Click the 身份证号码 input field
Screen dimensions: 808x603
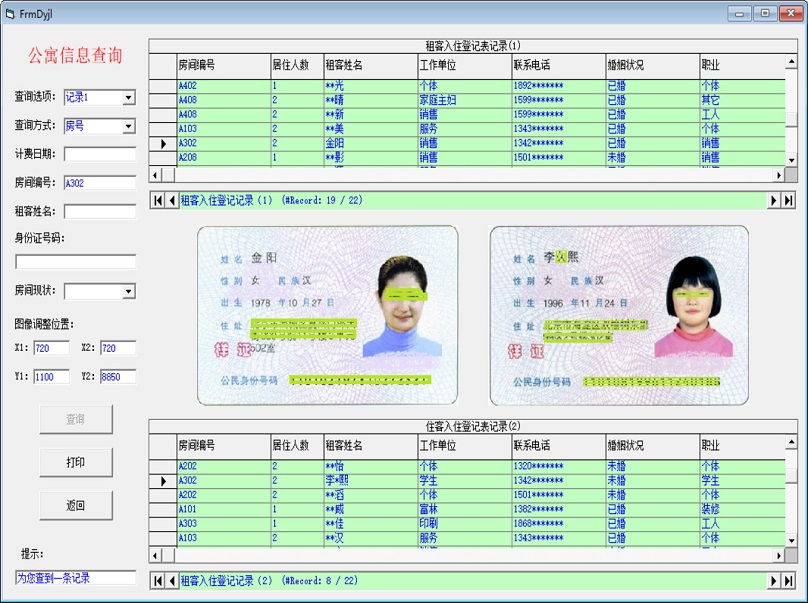(x=76, y=261)
